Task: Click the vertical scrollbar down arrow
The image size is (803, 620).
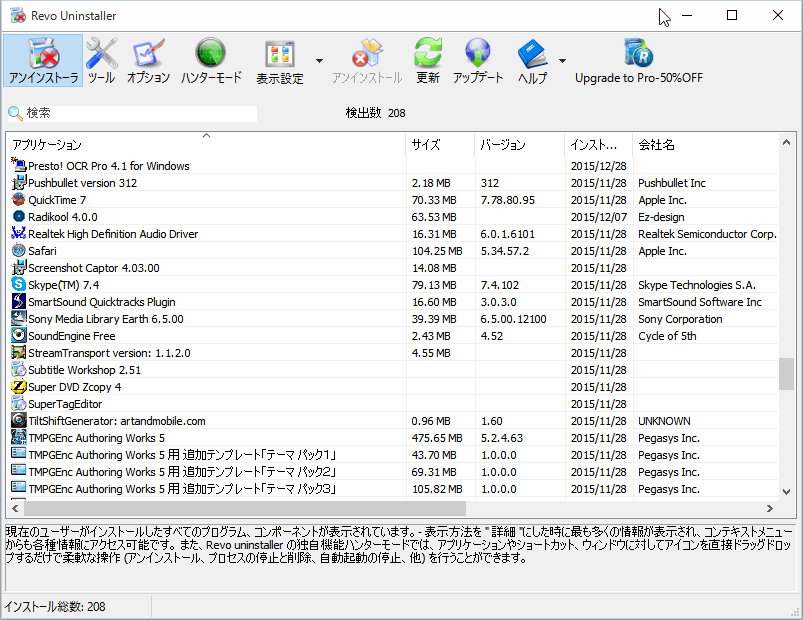Action: 787,491
